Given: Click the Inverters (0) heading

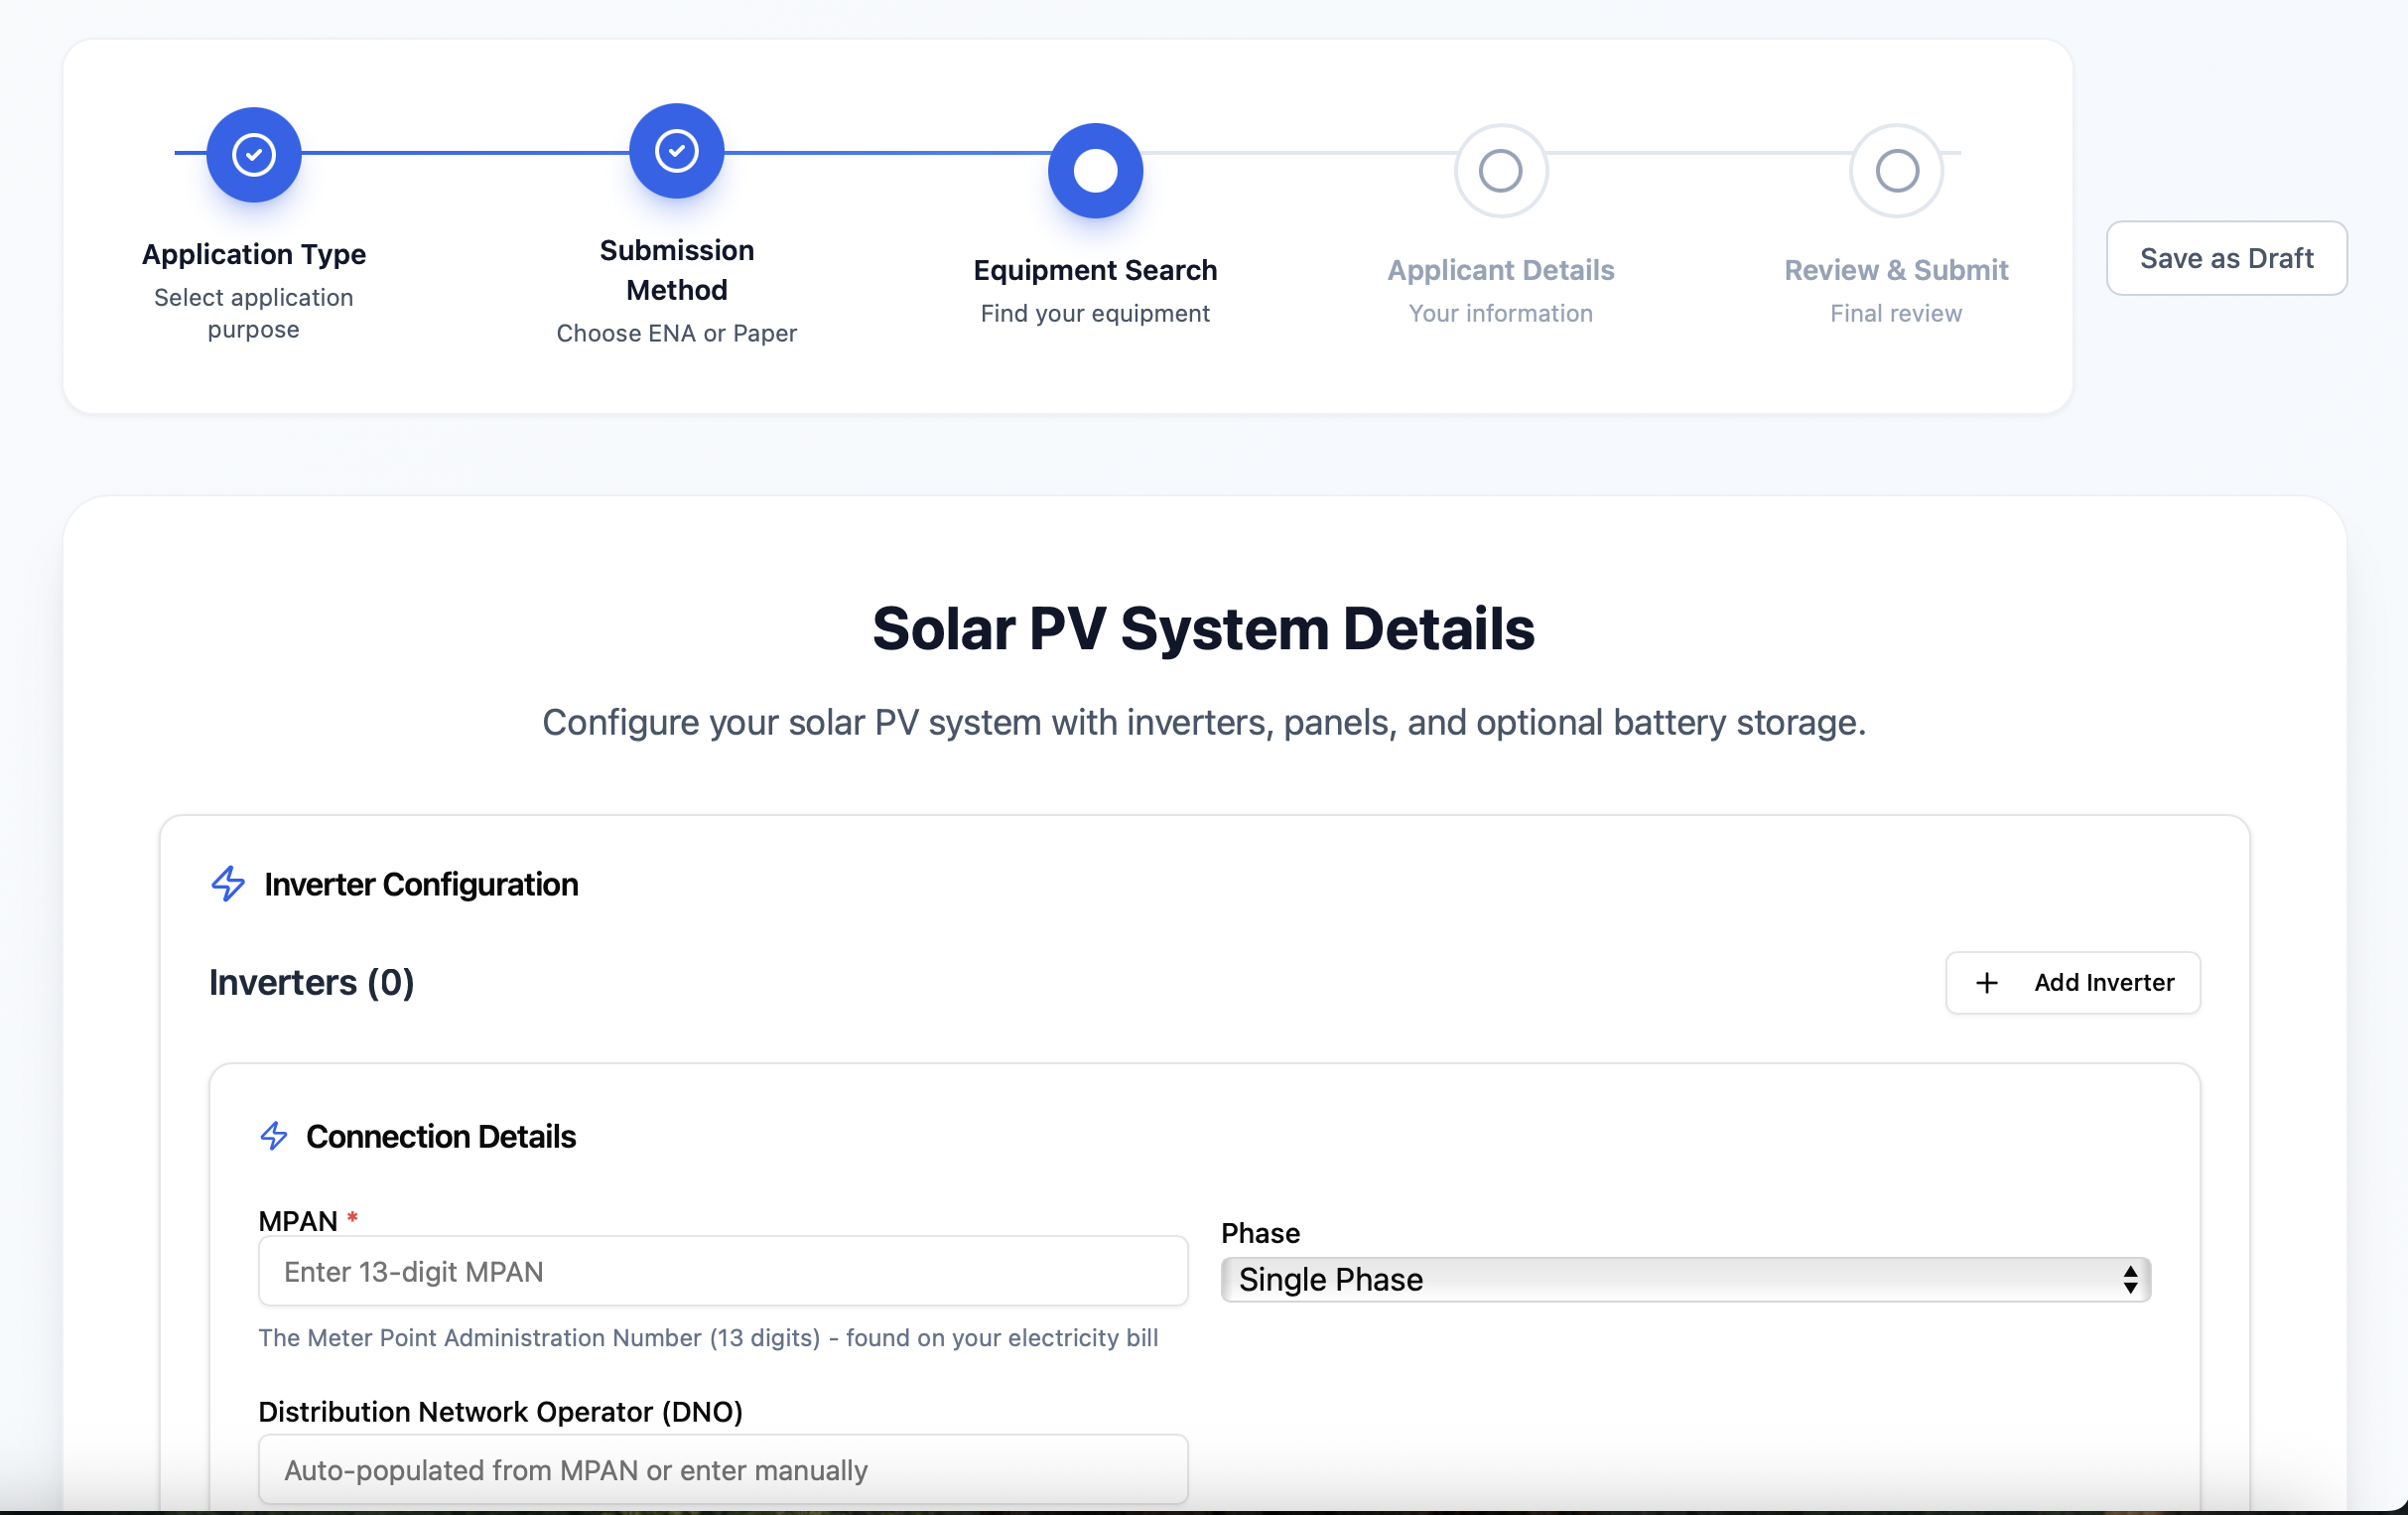Looking at the screenshot, I should [x=312, y=983].
